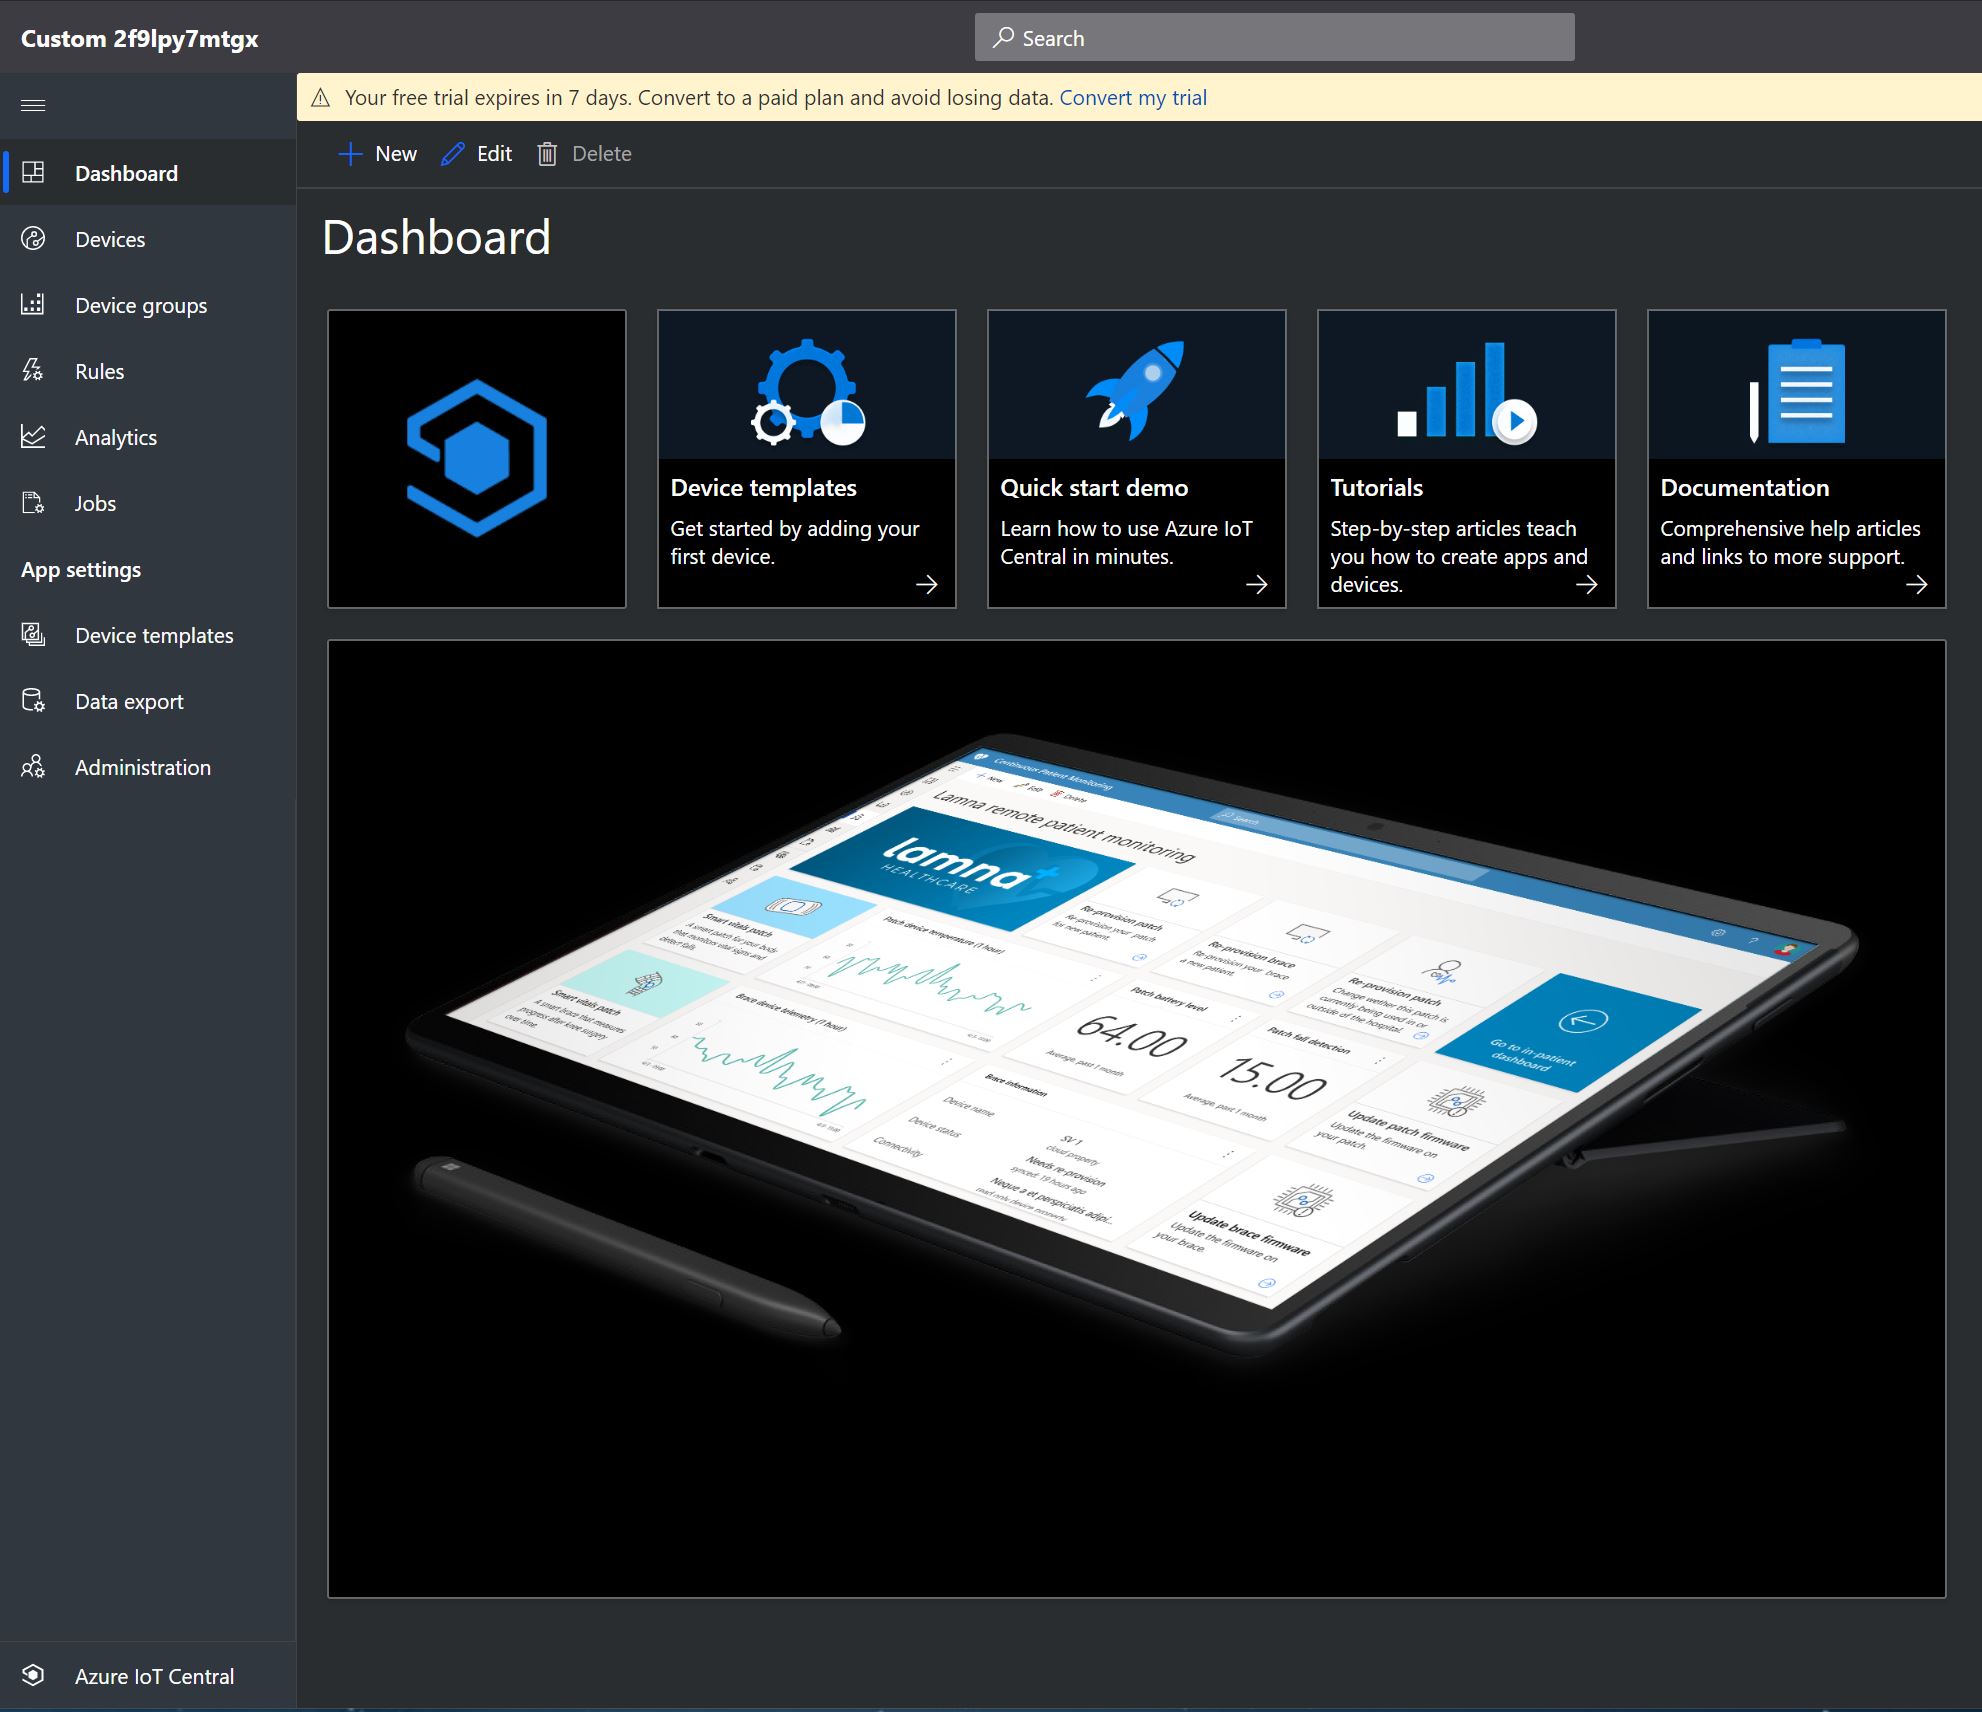Screen dimensions: 1982x1712
Task: Click the Devices sidebar icon
Action: pyautogui.click(x=33, y=239)
